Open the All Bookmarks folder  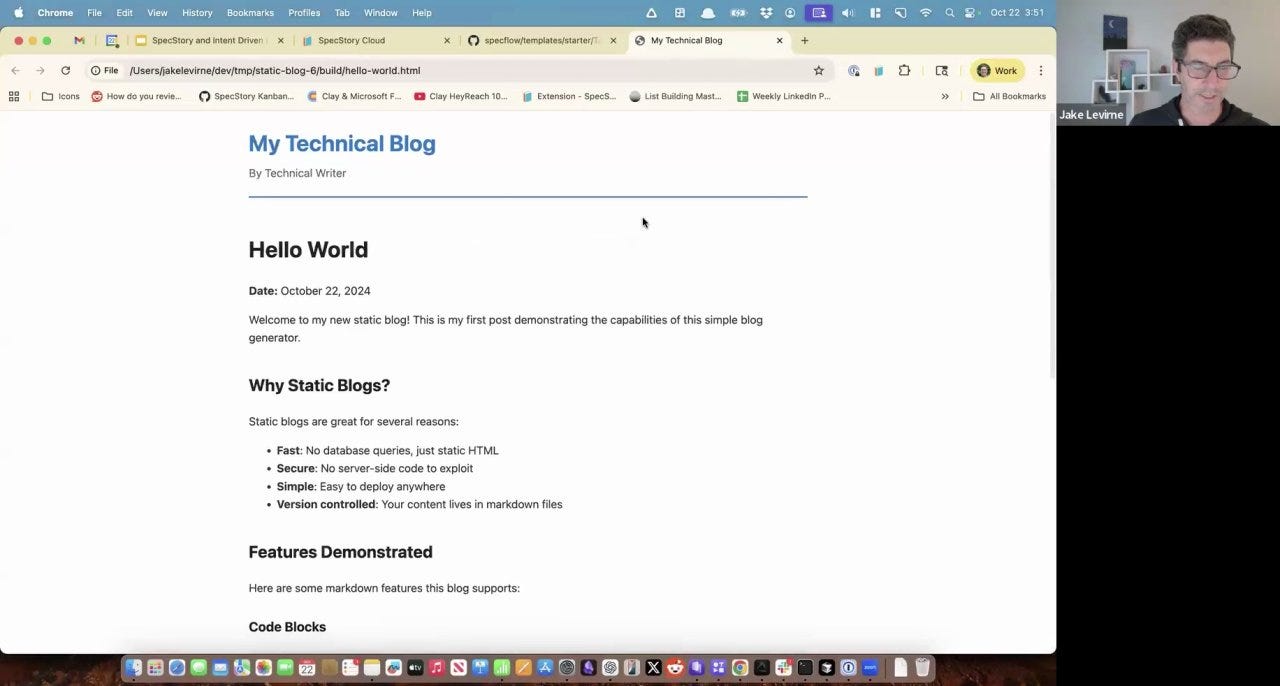click(1009, 96)
